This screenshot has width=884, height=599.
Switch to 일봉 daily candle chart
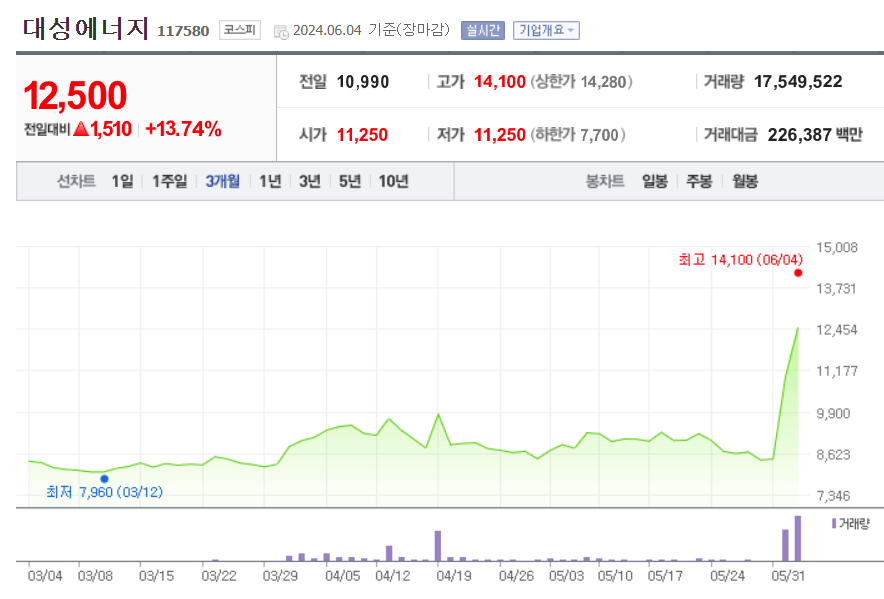655,181
